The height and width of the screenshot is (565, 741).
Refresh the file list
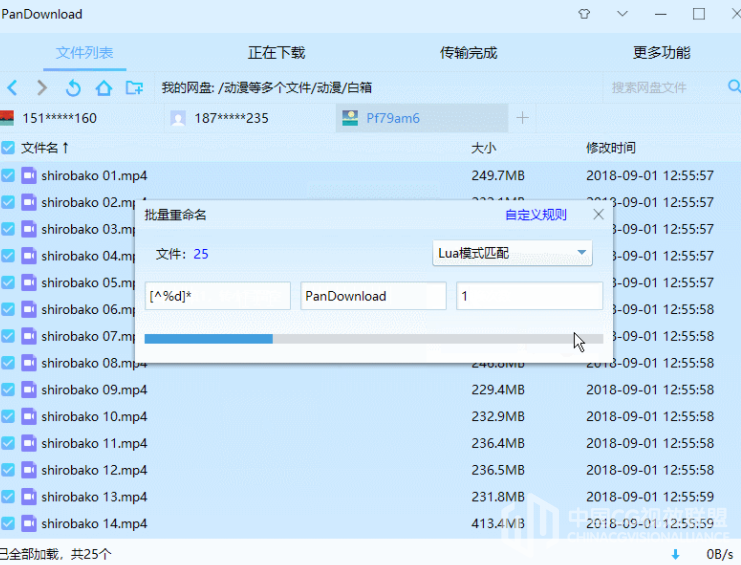[73, 87]
